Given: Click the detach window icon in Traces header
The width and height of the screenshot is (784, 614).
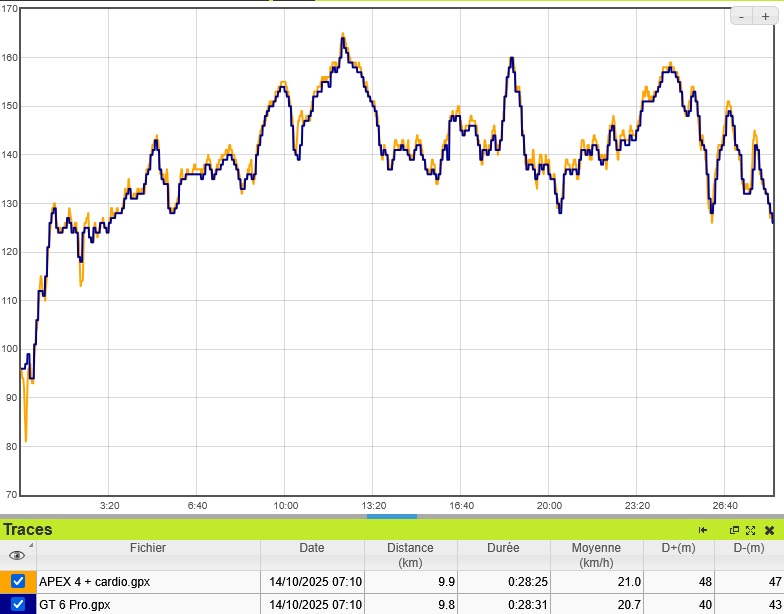Looking at the screenshot, I should pos(734,530).
